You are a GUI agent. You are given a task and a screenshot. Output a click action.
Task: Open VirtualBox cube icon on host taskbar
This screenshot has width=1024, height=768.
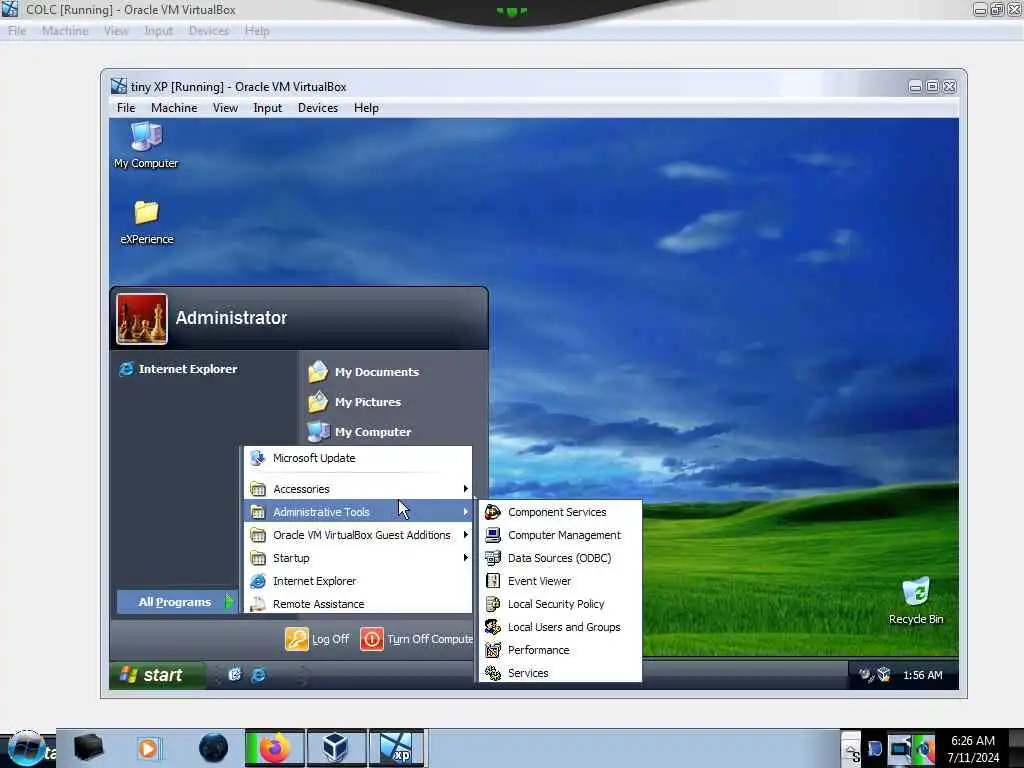(x=335, y=748)
